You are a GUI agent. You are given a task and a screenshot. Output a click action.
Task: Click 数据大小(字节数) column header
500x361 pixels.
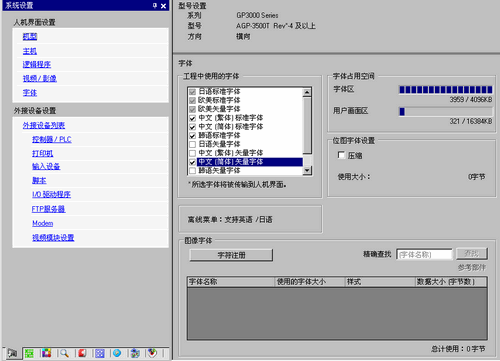click(x=451, y=282)
